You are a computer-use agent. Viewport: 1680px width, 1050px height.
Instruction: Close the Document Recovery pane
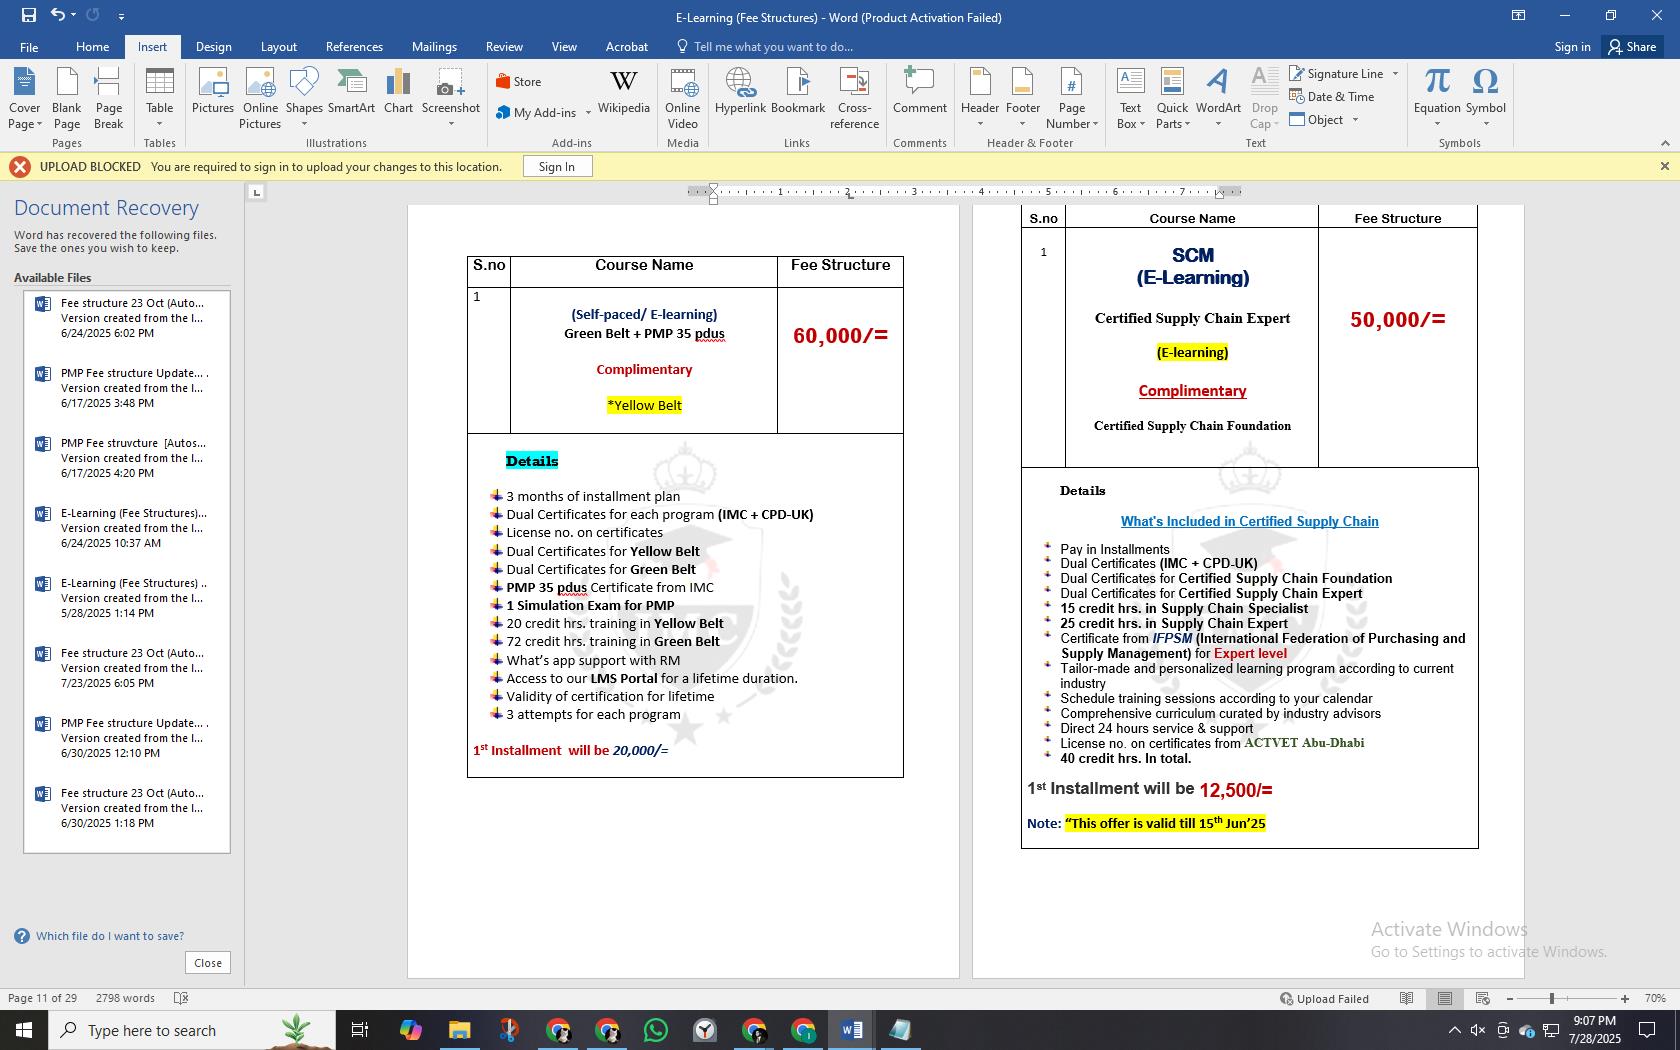coord(208,963)
